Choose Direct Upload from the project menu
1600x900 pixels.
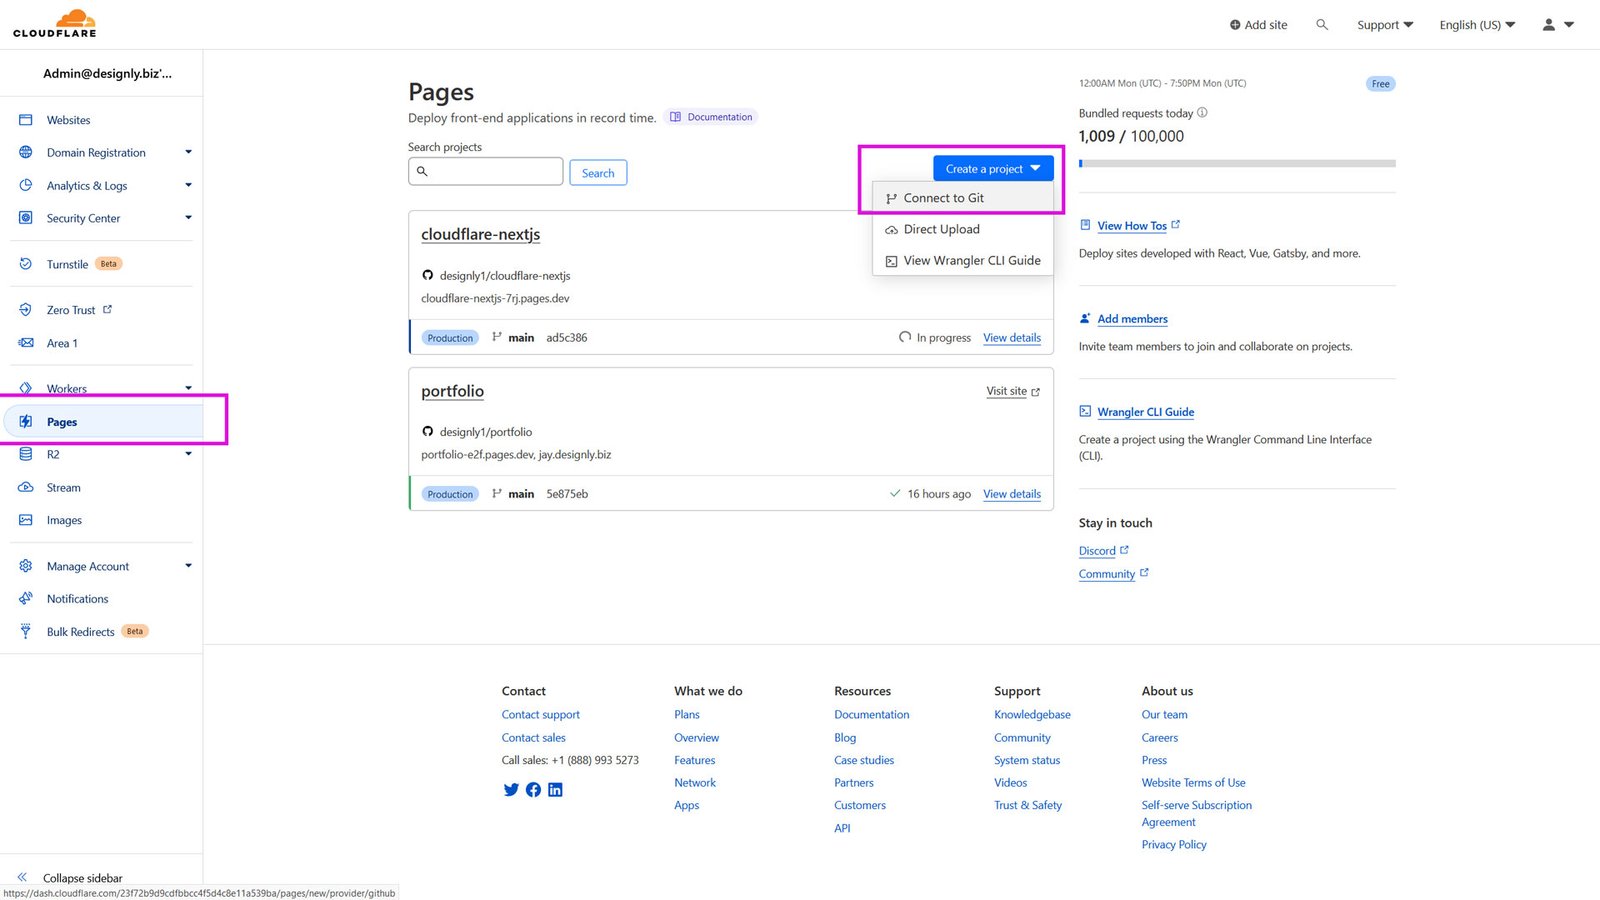click(x=940, y=229)
